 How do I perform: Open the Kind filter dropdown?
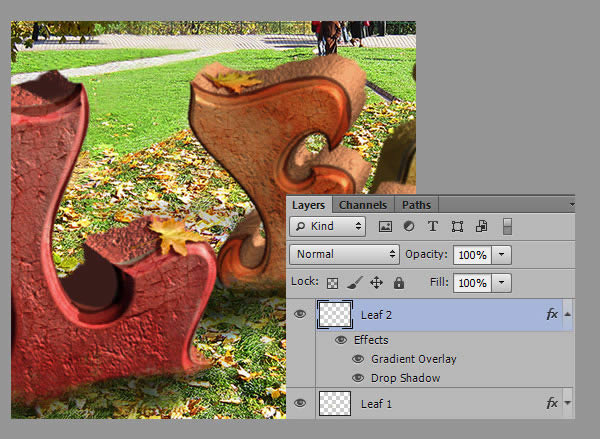tap(328, 227)
